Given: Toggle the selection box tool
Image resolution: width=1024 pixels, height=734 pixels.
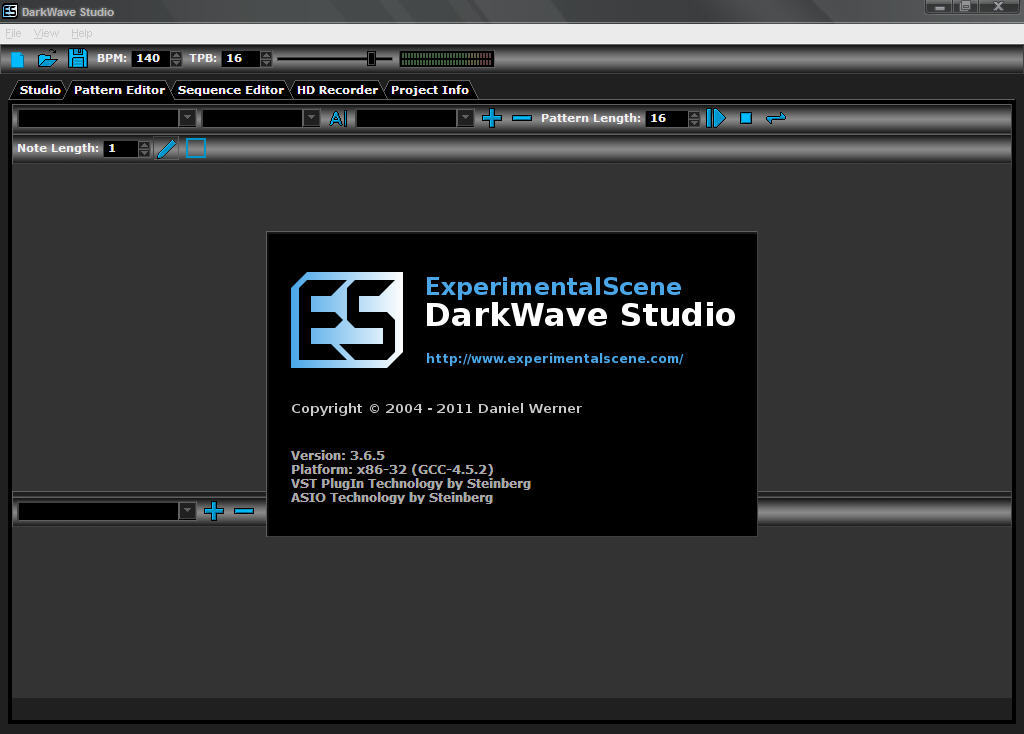Looking at the screenshot, I should (195, 148).
